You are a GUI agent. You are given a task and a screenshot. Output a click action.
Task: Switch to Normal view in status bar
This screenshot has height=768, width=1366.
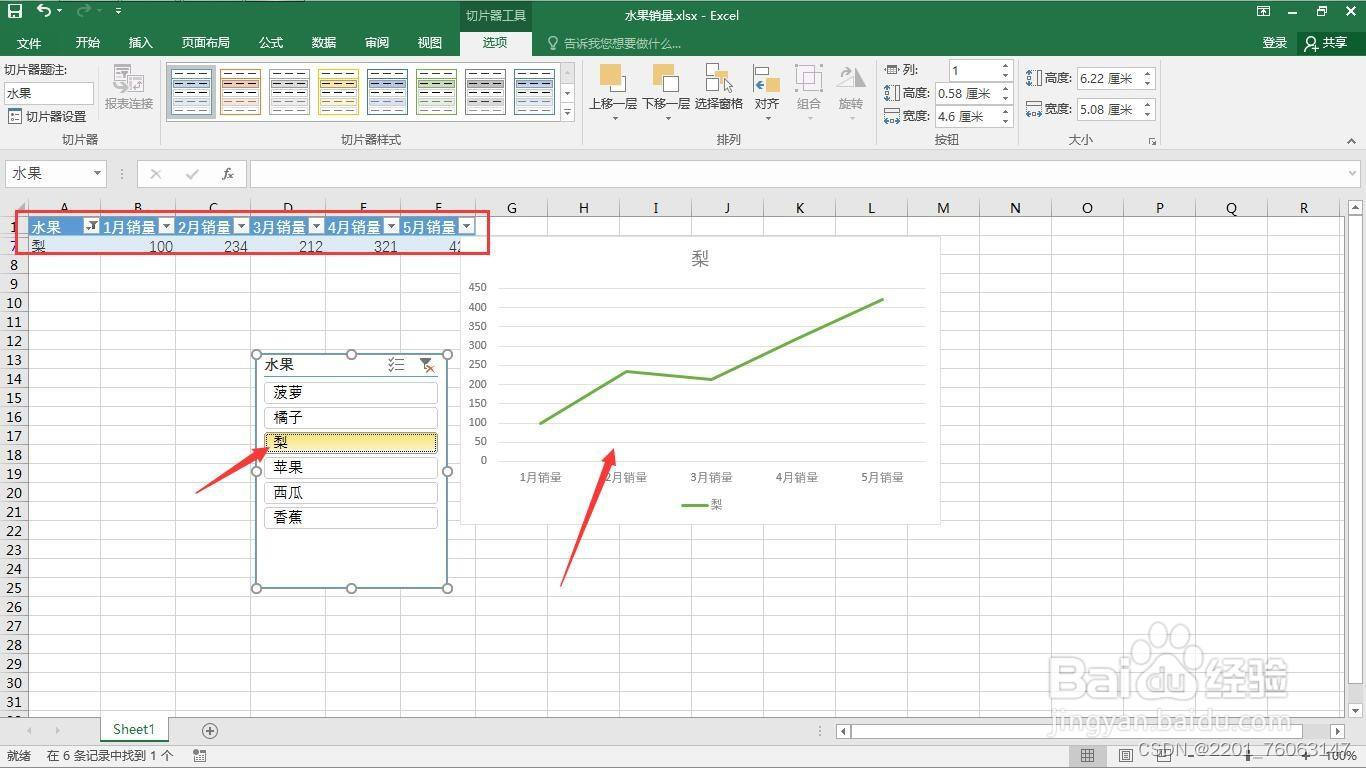(1087, 755)
